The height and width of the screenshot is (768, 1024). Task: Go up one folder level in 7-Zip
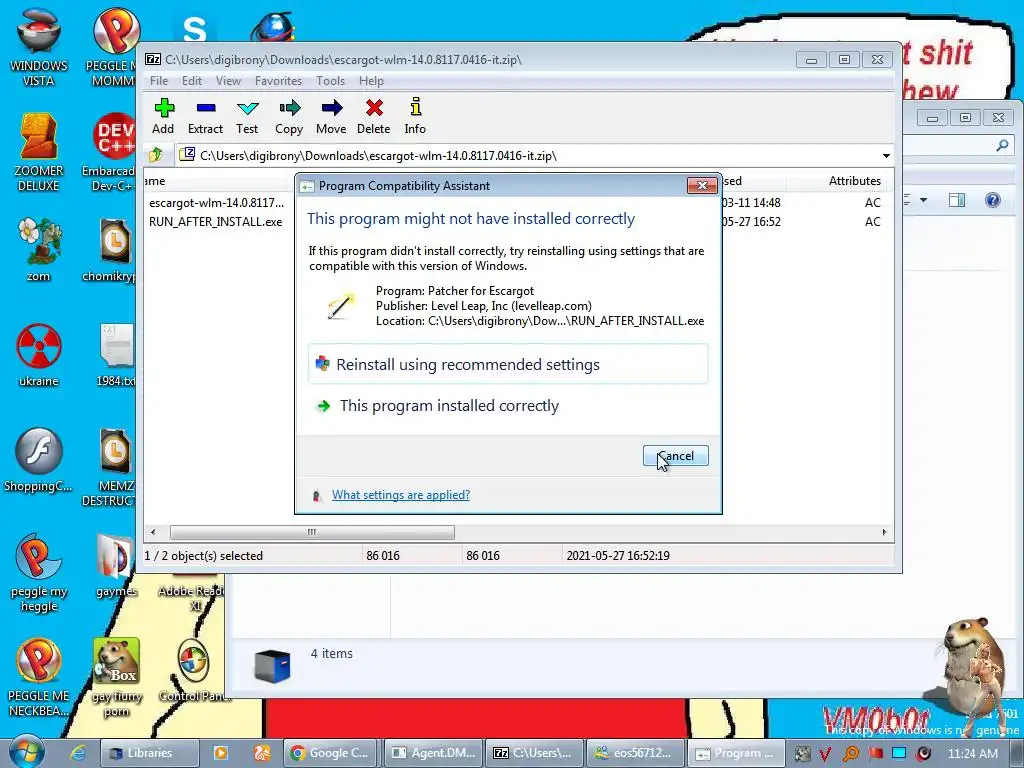pos(155,155)
